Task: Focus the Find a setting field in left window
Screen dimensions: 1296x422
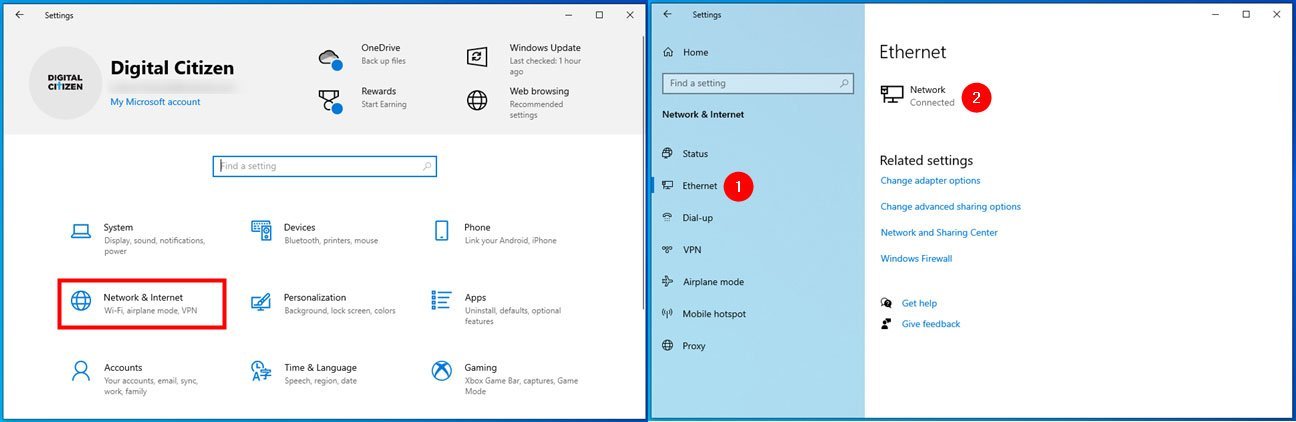Action: tap(325, 166)
